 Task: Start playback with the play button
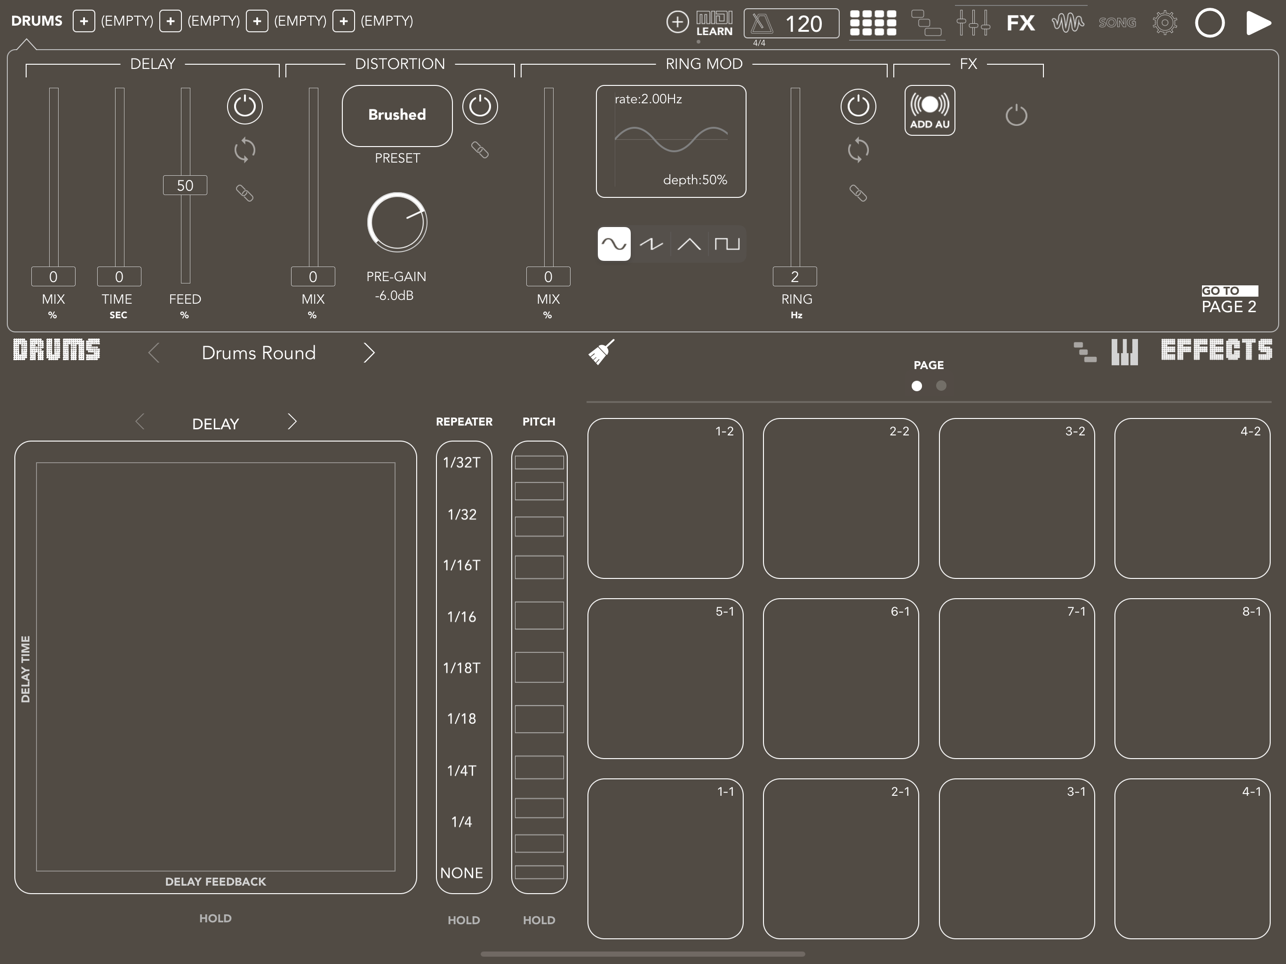pyautogui.click(x=1258, y=22)
